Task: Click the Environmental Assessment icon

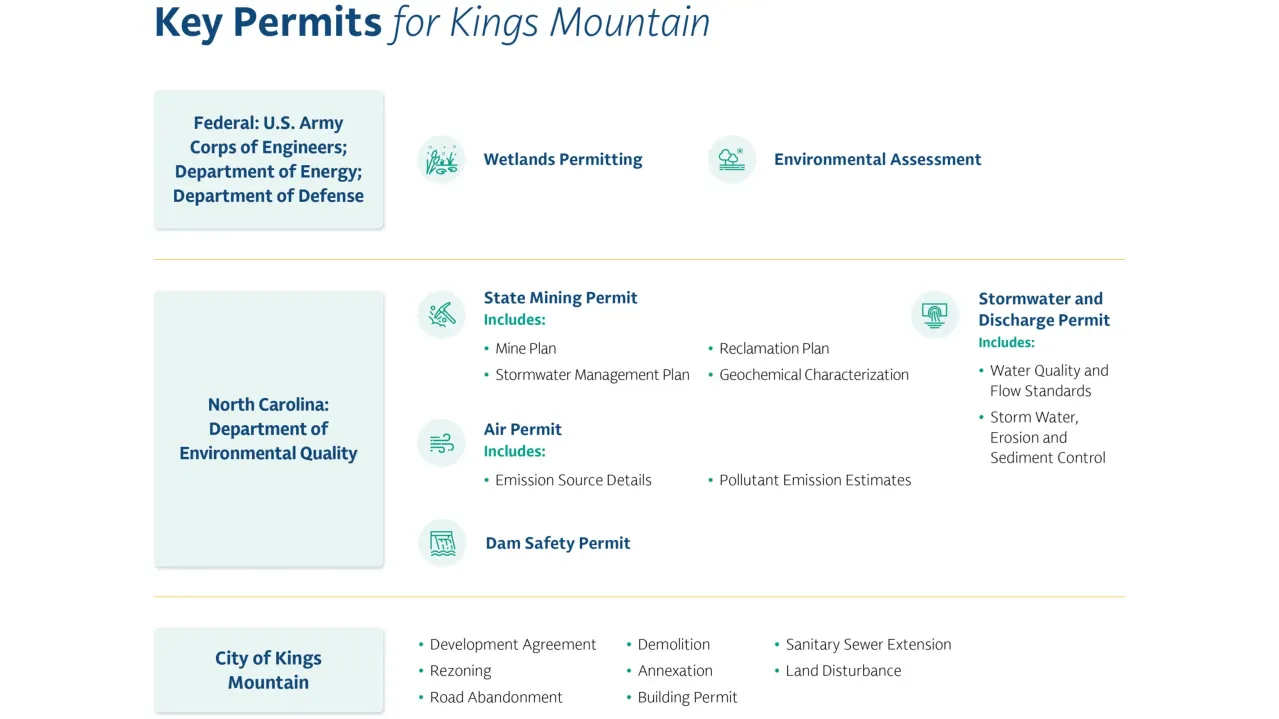Action: [x=731, y=159]
